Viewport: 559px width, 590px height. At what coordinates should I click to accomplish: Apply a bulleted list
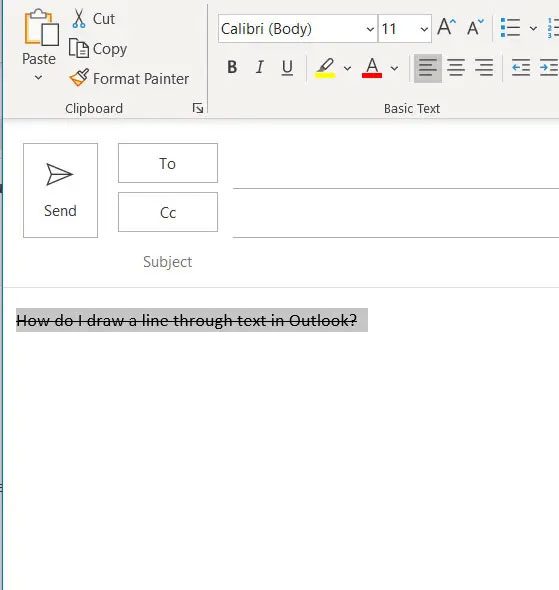[x=510, y=28]
